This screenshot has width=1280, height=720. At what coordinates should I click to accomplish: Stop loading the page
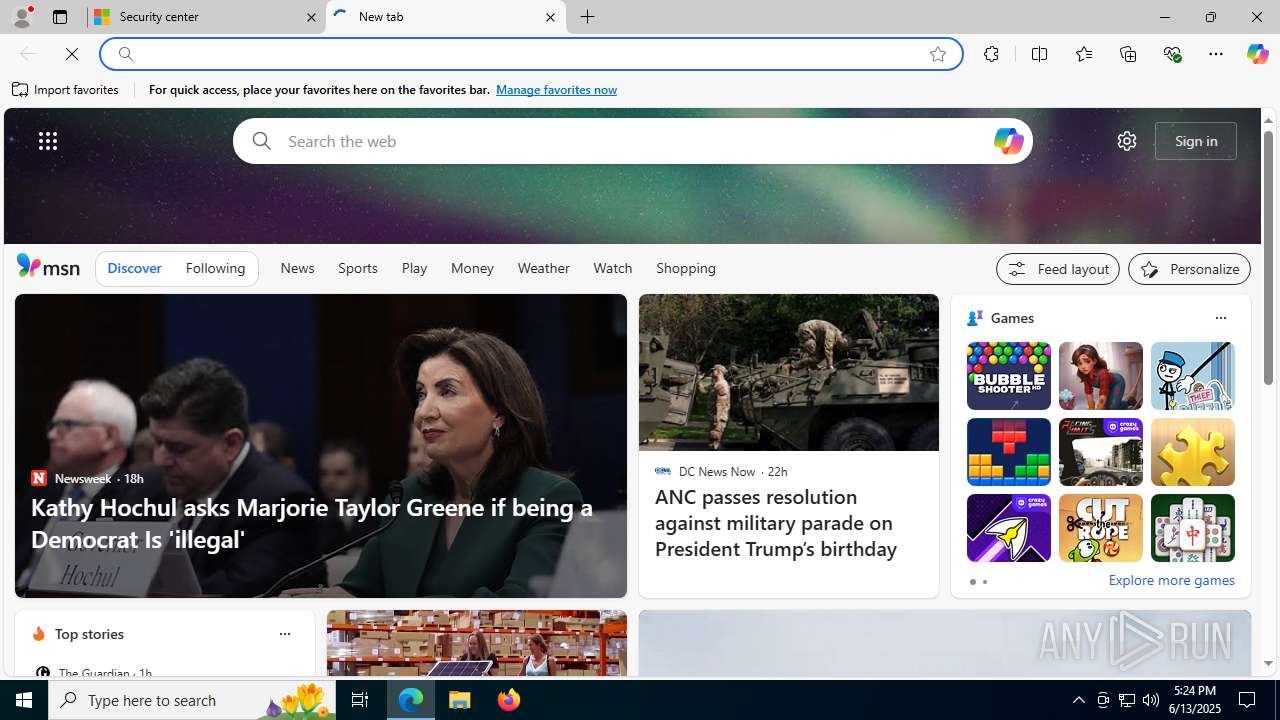[72, 54]
